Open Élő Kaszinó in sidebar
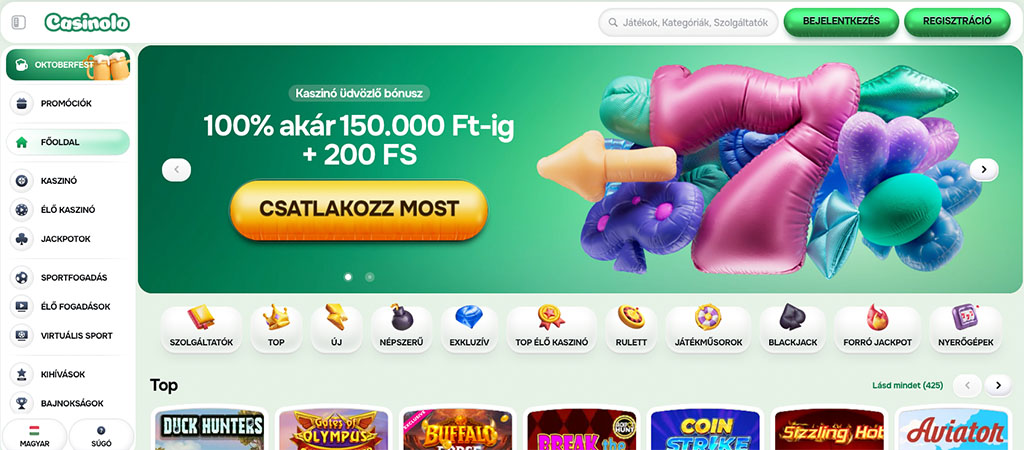 [x=68, y=210]
